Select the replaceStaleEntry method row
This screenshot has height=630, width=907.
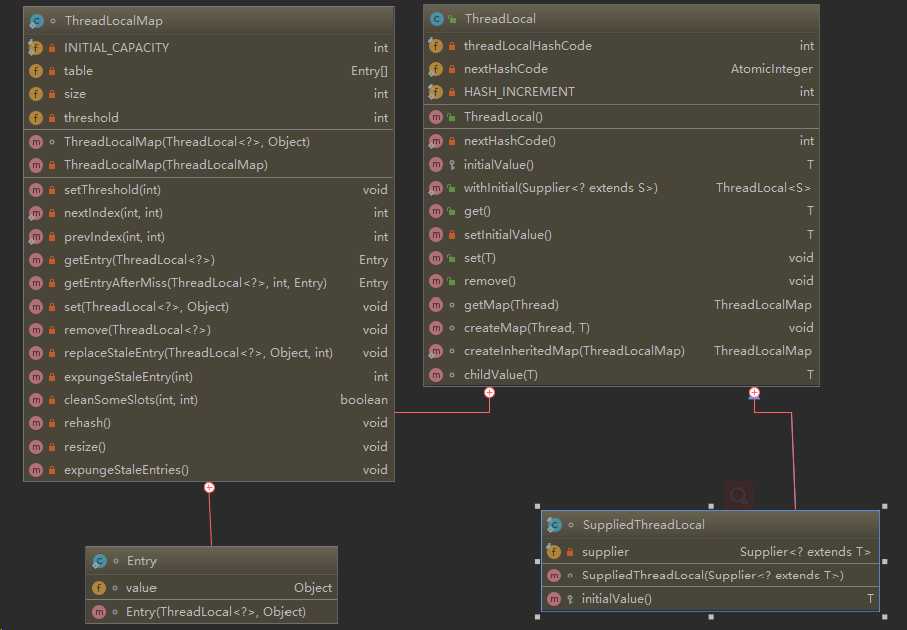click(209, 353)
